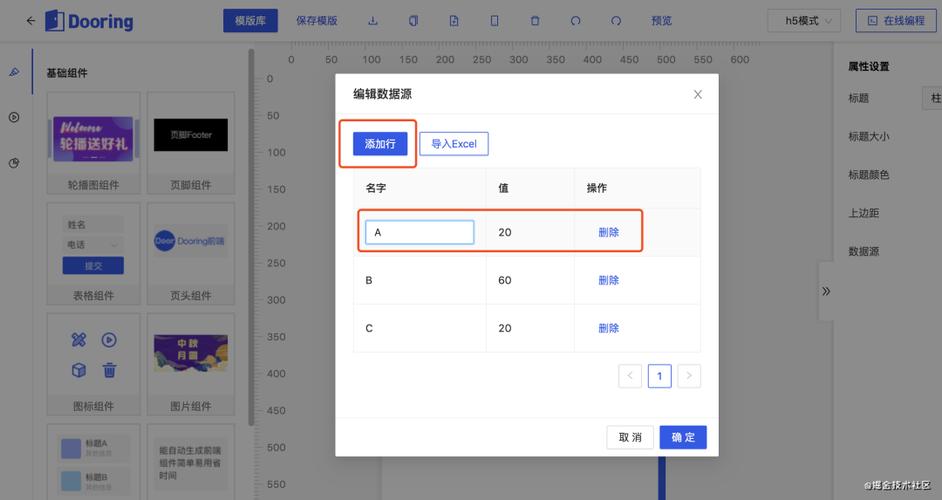Go to the next page in table pagination

pyautogui.click(x=689, y=376)
